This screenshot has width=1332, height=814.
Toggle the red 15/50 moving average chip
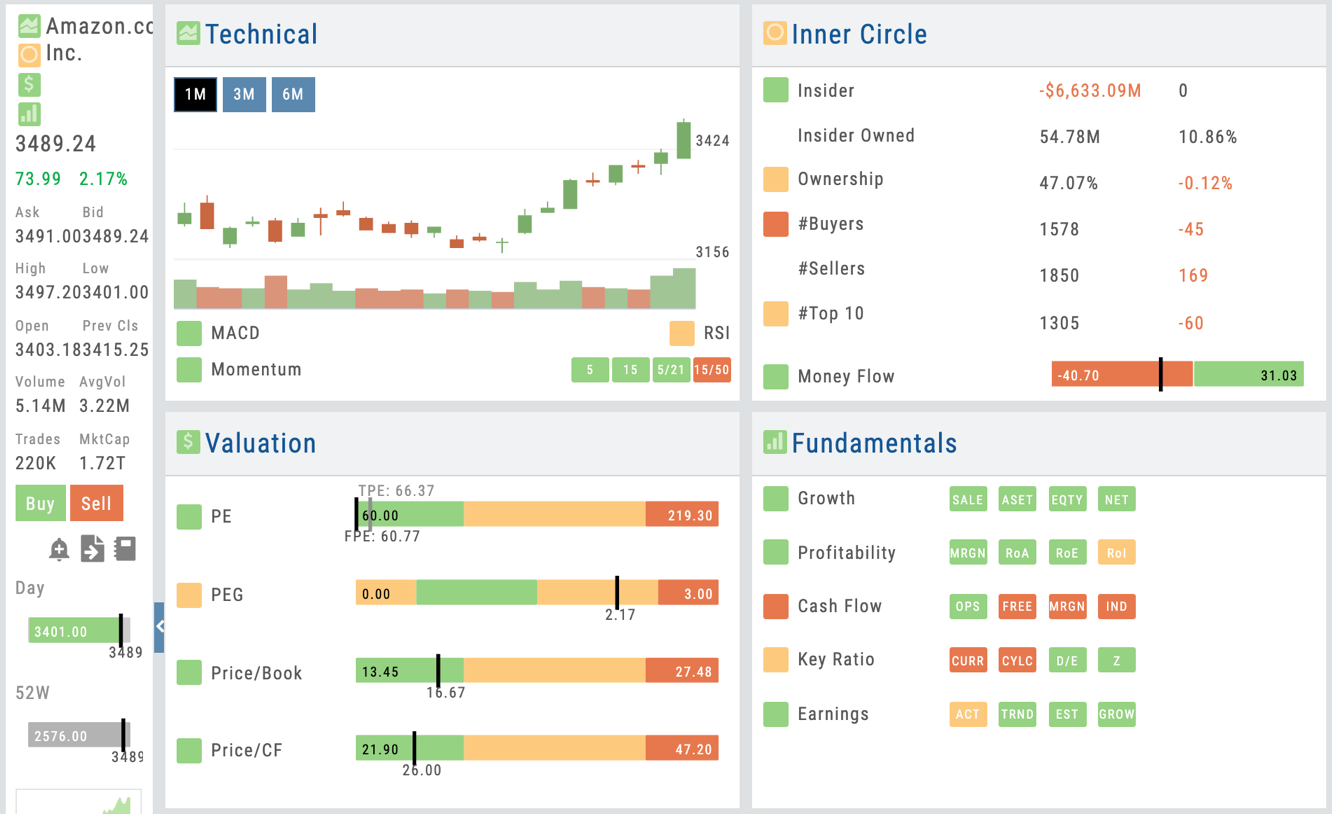711,370
